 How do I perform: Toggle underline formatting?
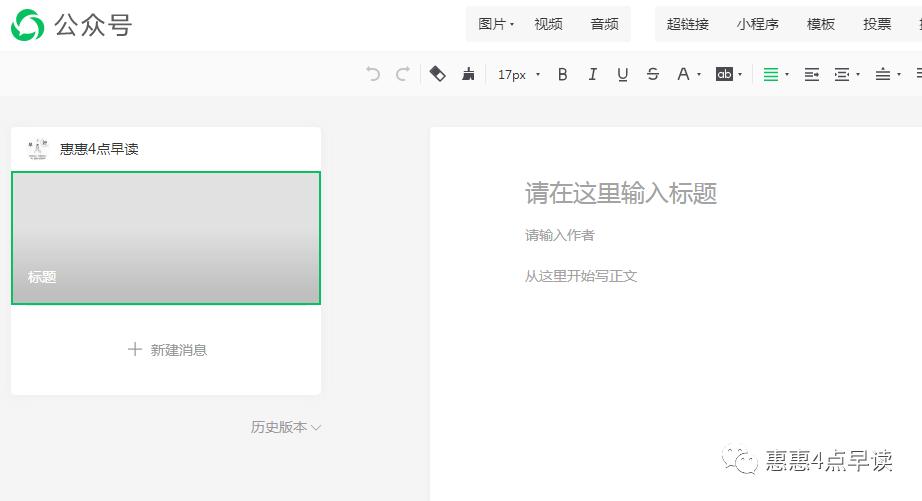623,74
